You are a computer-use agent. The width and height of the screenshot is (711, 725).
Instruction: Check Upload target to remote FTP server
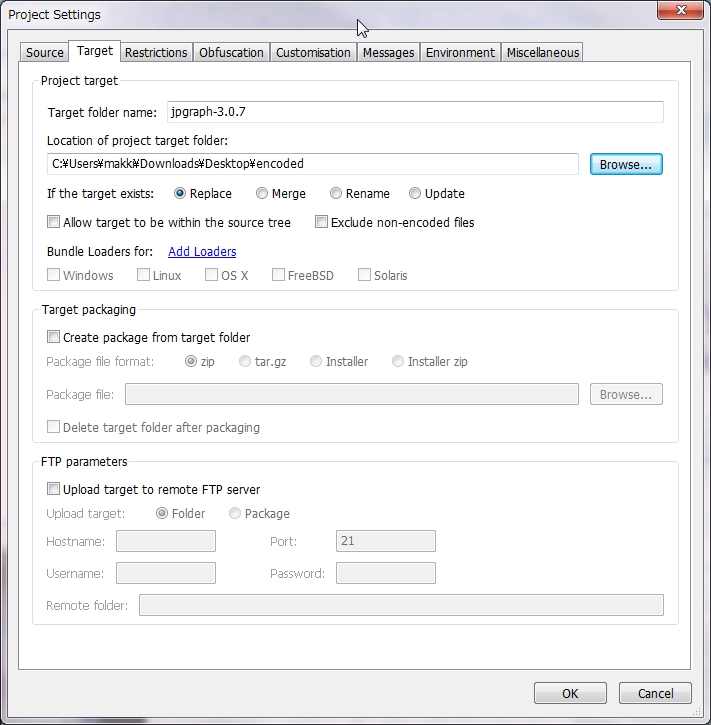pos(54,490)
